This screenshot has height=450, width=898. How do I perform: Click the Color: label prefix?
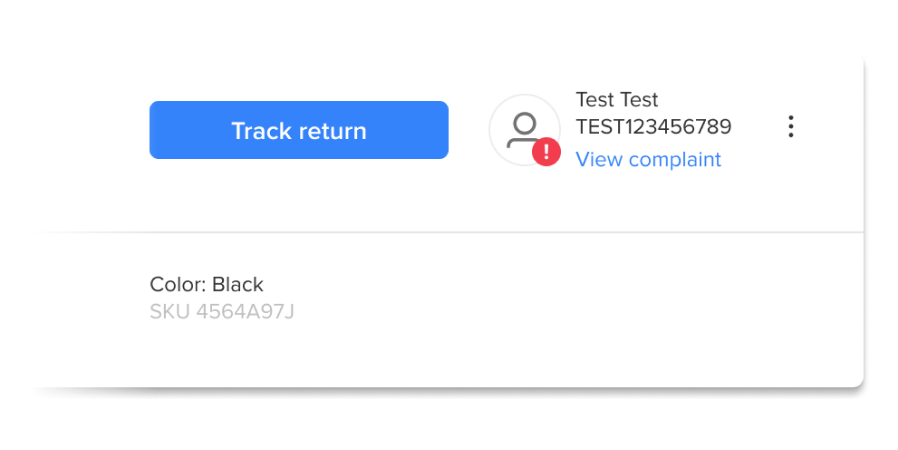178,285
